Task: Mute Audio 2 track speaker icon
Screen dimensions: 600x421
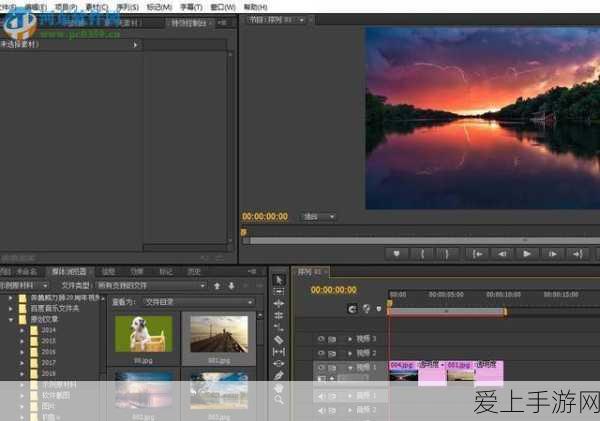Action: pyautogui.click(x=321, y=411)
